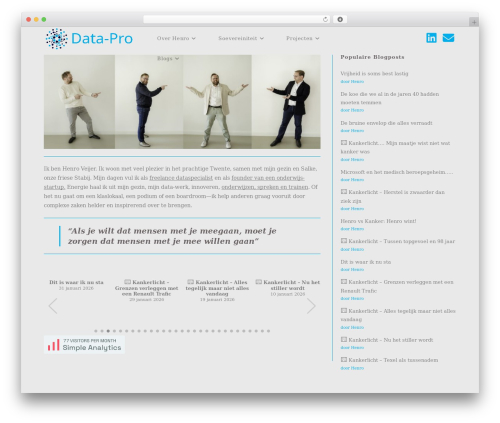Expand the Over Henro menu
500x423 pixels.
pyautogui.click(x=176, y=38)
